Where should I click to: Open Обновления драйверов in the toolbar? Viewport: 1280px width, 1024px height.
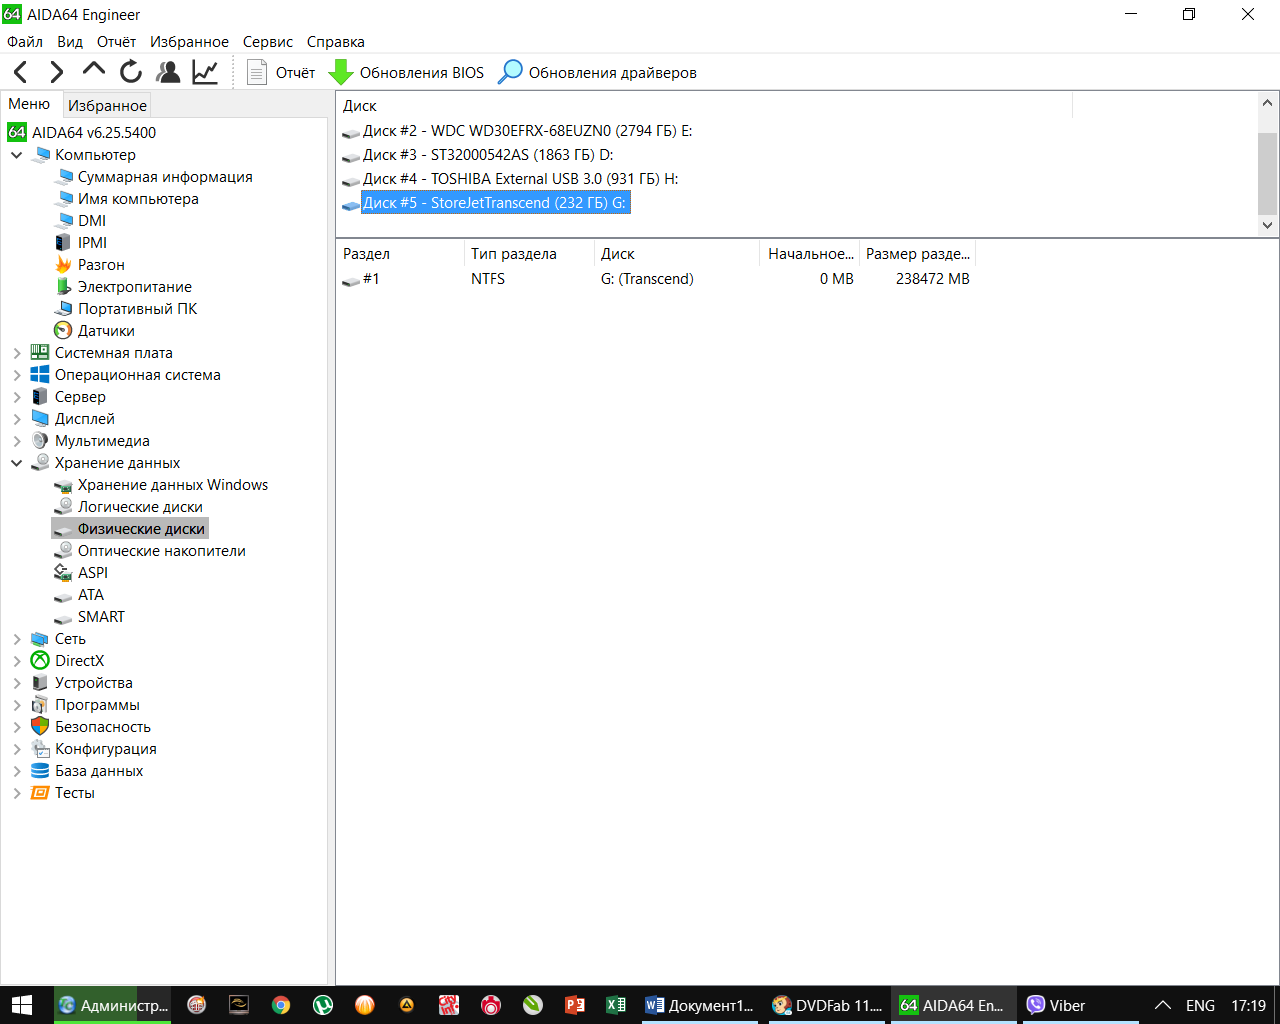(x=597, y=72)
